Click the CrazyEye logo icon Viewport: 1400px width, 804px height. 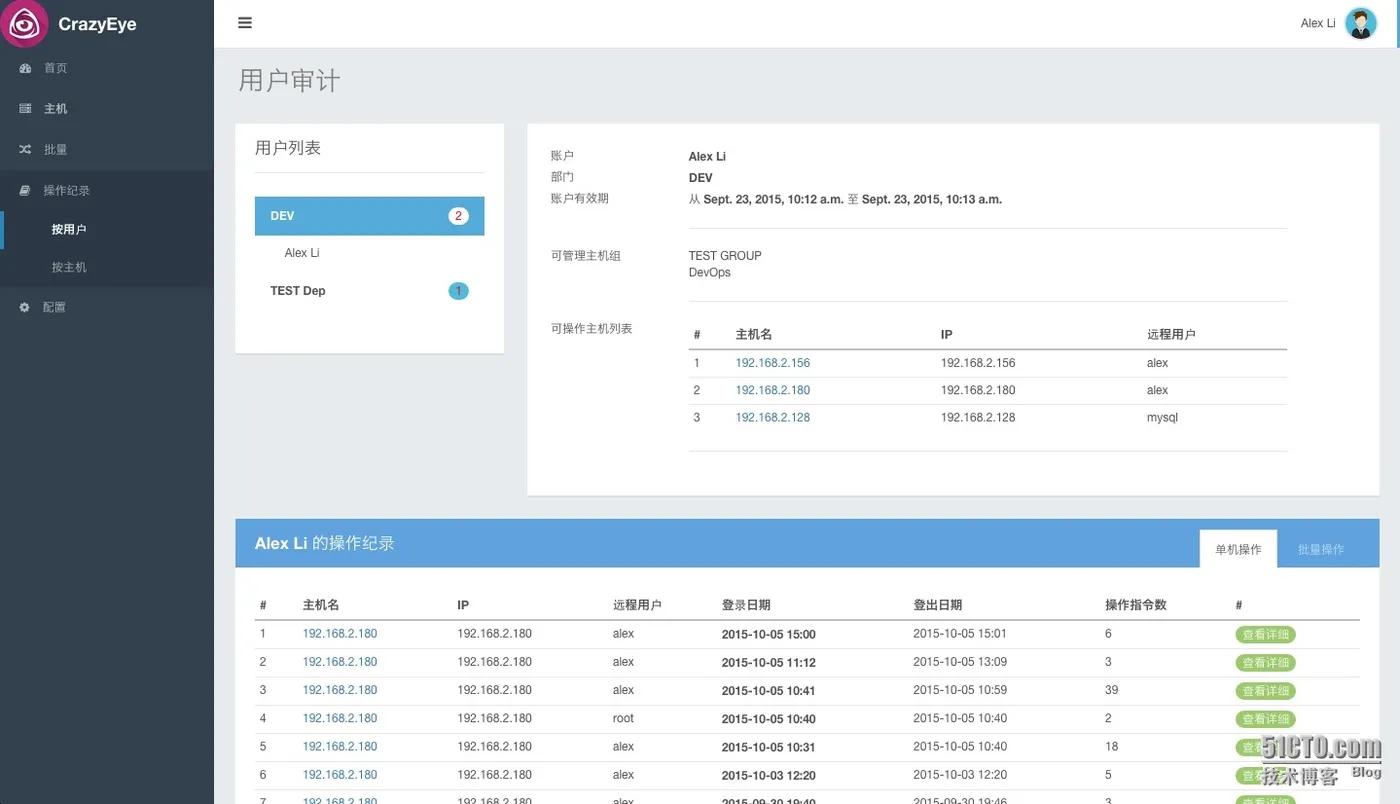24,24
